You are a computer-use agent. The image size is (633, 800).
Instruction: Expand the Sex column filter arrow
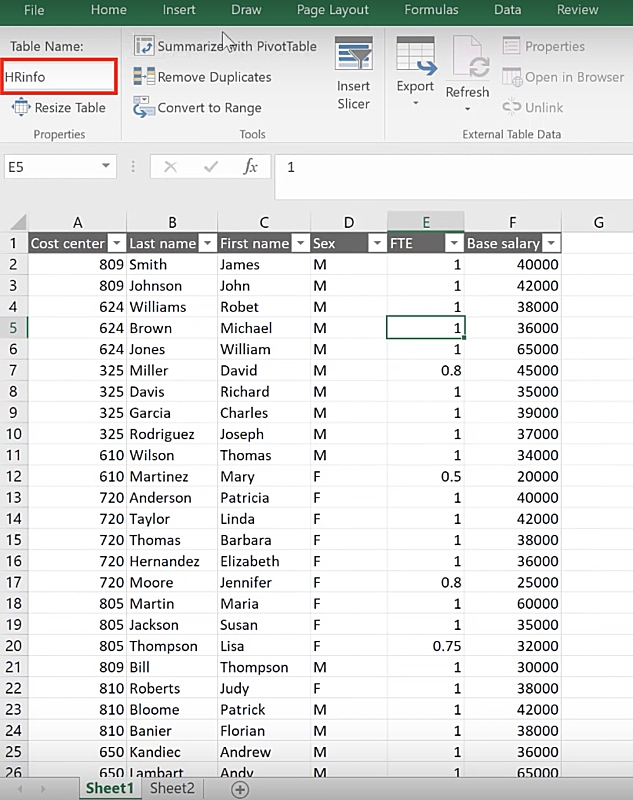pos(377,243)
